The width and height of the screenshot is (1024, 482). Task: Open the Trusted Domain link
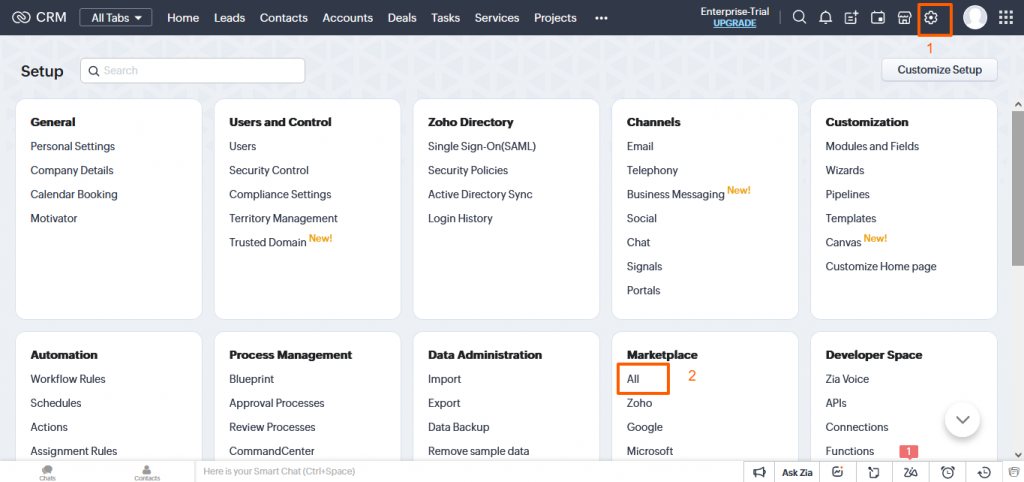point(268,242)
